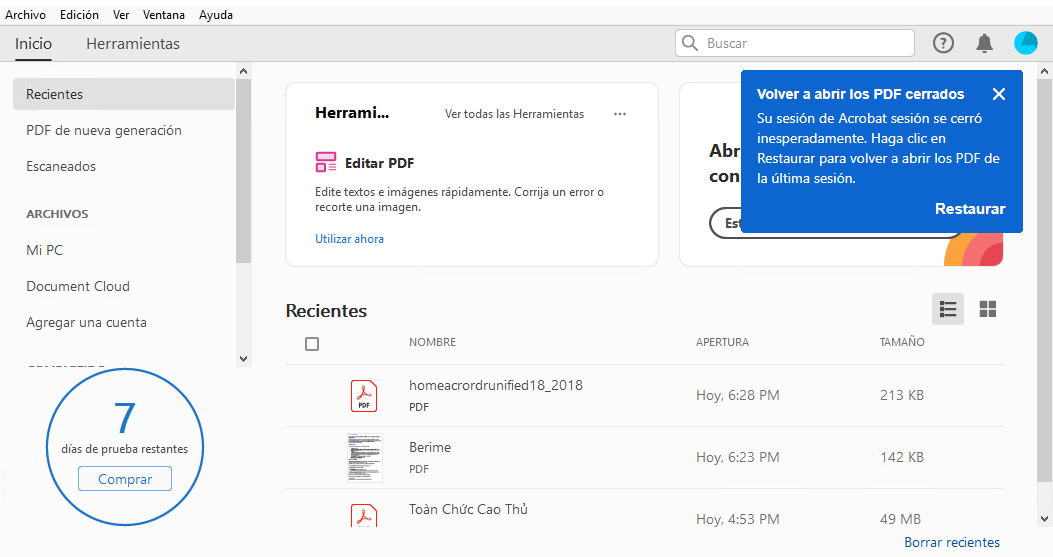Close the restore PDF notification popup
This screenshot has height=557, width=1053.
click(x=999, y=94)
